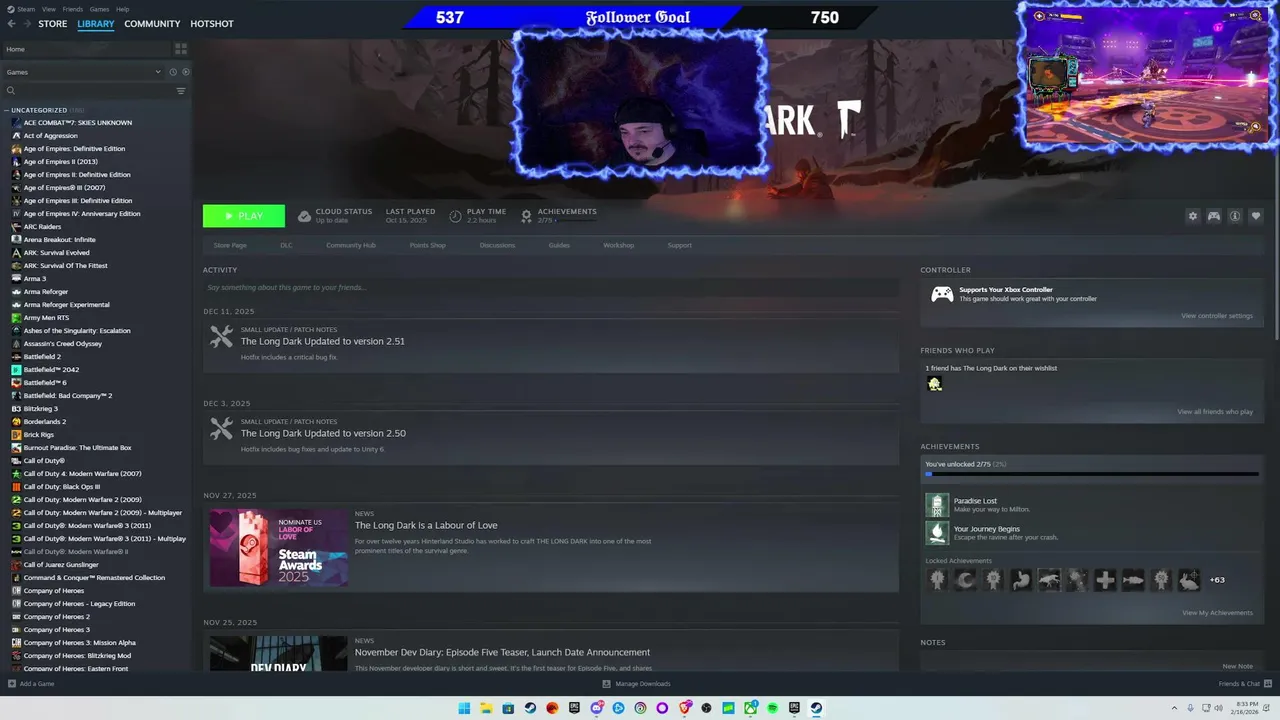
Task: Open the Friends menu
Action: tap(73, 9)
